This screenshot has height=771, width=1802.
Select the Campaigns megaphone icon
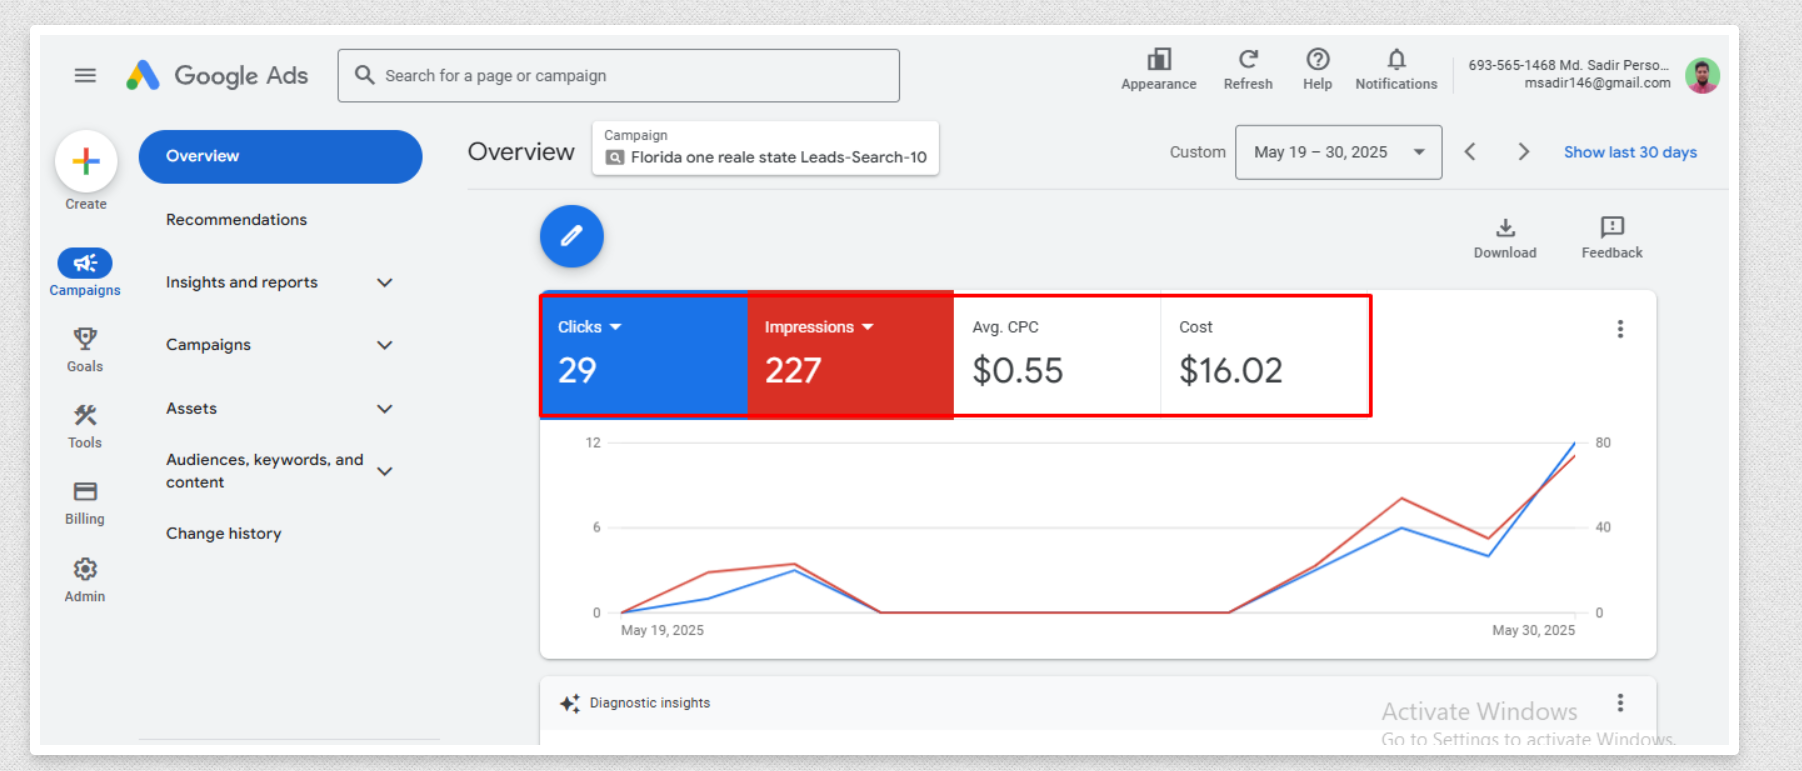click(x=85, y=263)
